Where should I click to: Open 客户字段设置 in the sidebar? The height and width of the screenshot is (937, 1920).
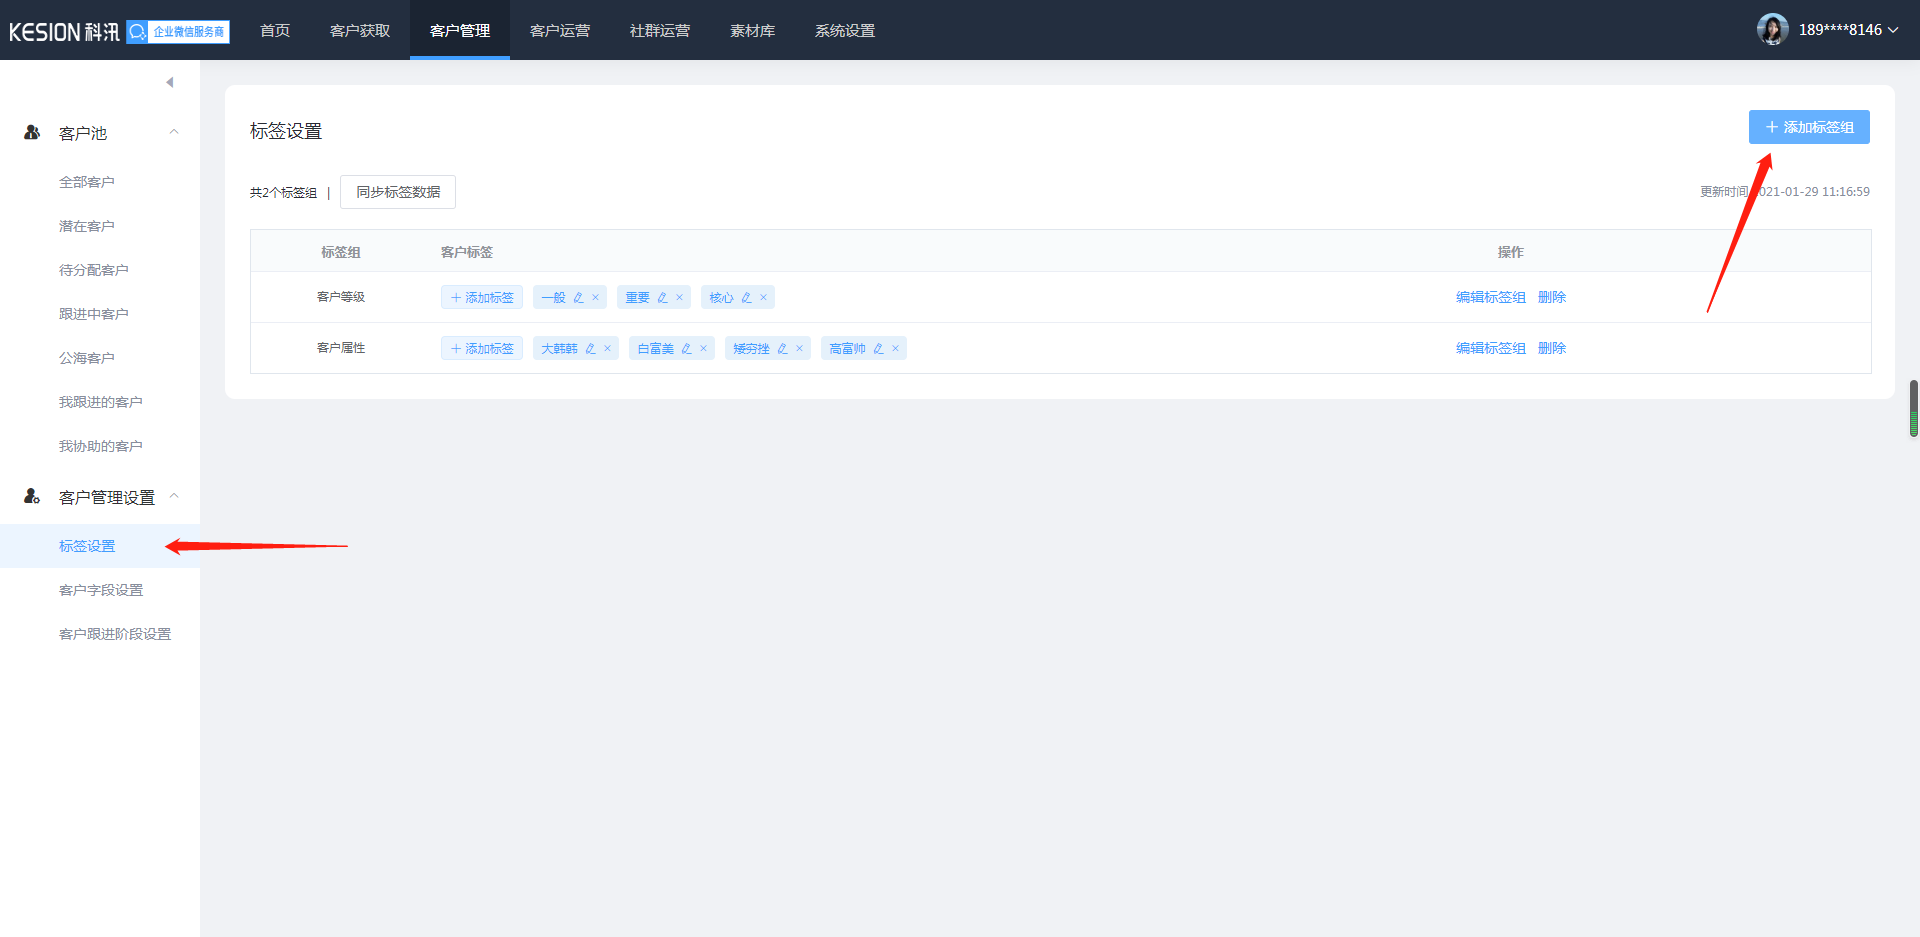coord(101,590)
